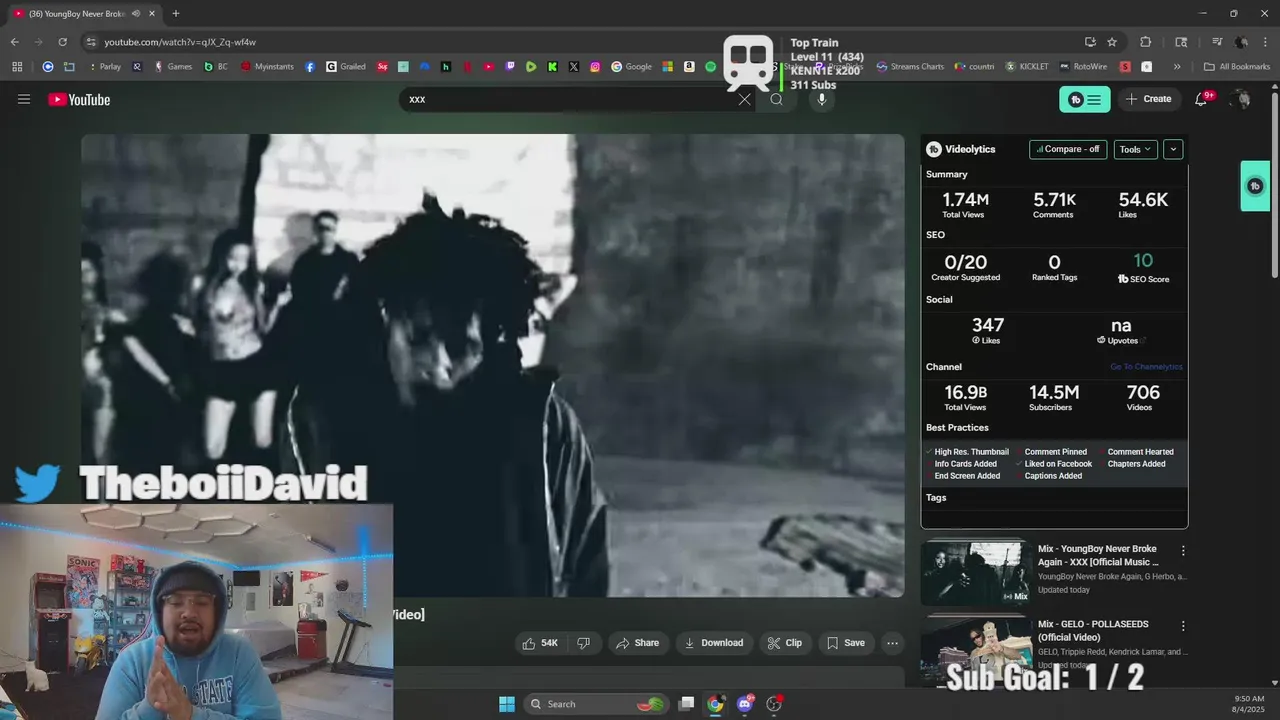Screen dimensions: 1280x720
Task: Open the Twitch bookmark icon
Action: click(510, 67)
